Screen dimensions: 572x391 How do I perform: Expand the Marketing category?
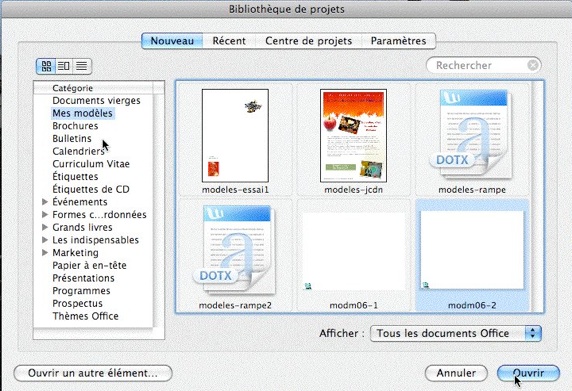[45, 252]
